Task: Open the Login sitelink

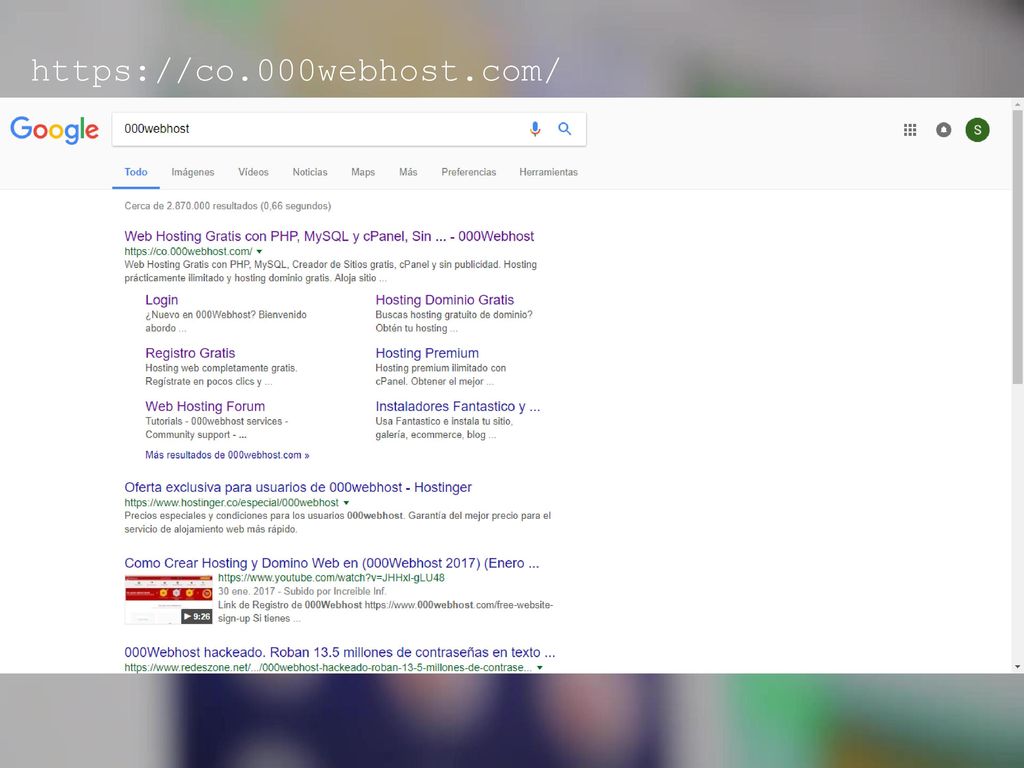Action: pyautogui.click(x=161, y=300)
